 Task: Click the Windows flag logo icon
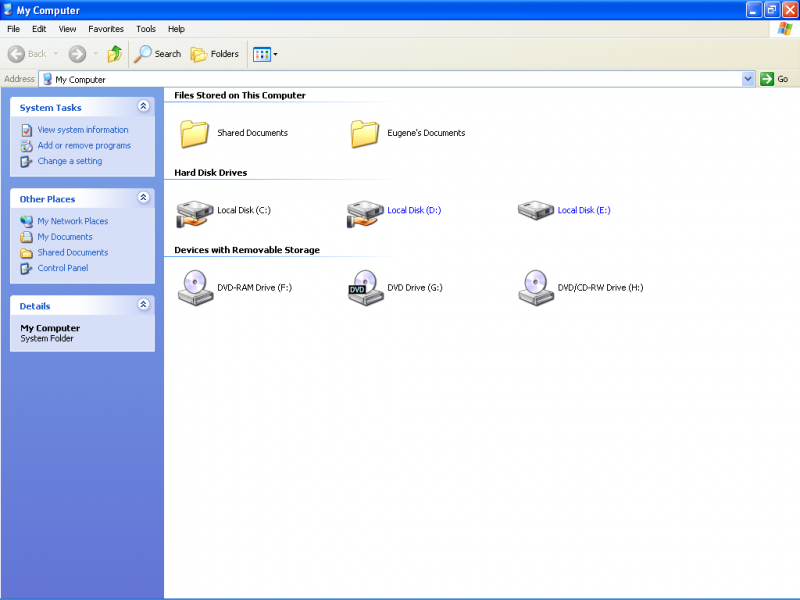(785, 29)
